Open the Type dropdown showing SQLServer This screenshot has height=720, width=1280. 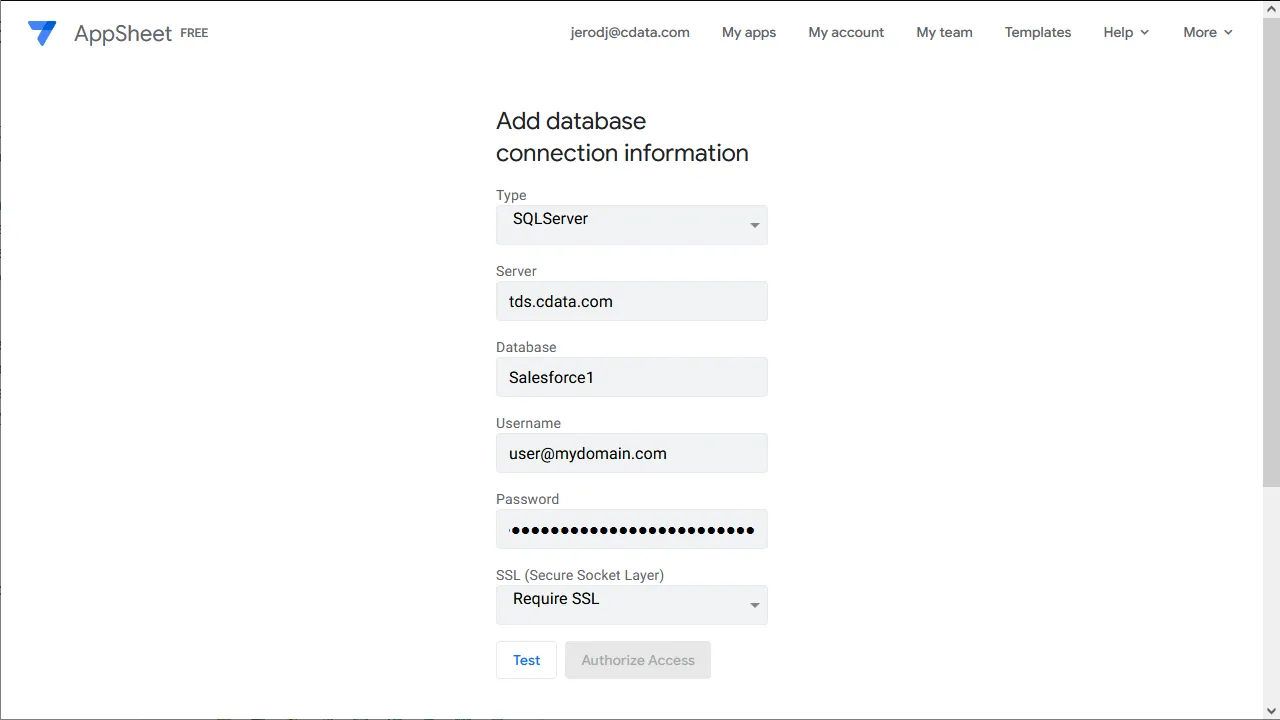[620, 224]
